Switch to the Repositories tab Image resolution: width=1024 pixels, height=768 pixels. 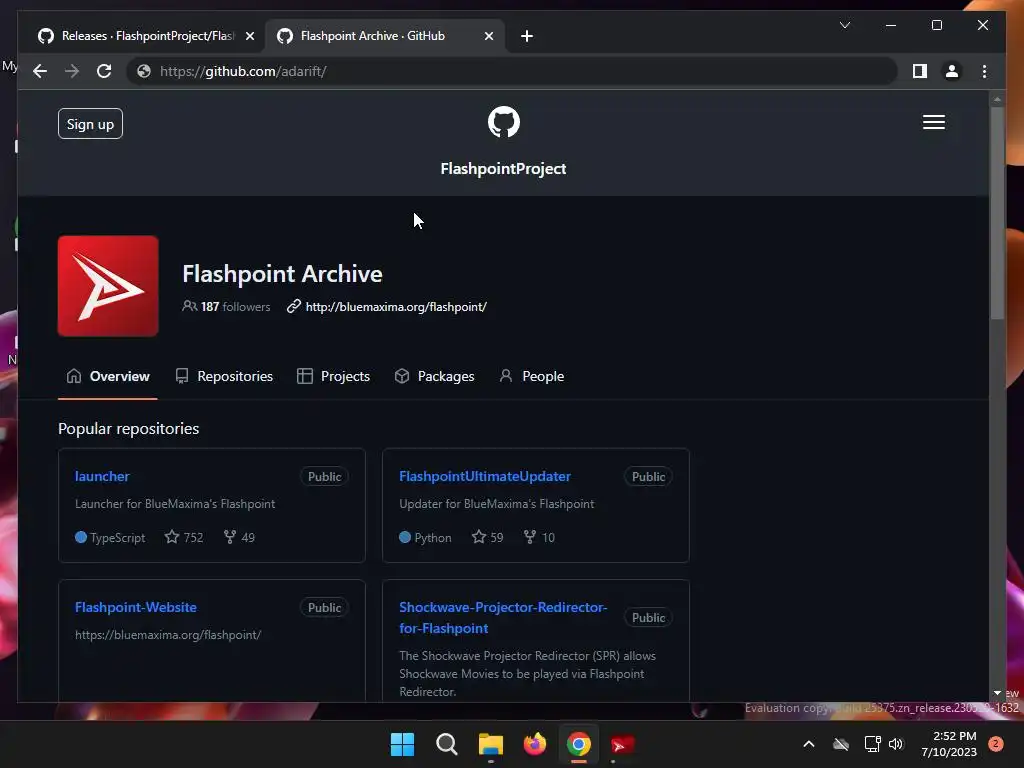click(224, 376)
